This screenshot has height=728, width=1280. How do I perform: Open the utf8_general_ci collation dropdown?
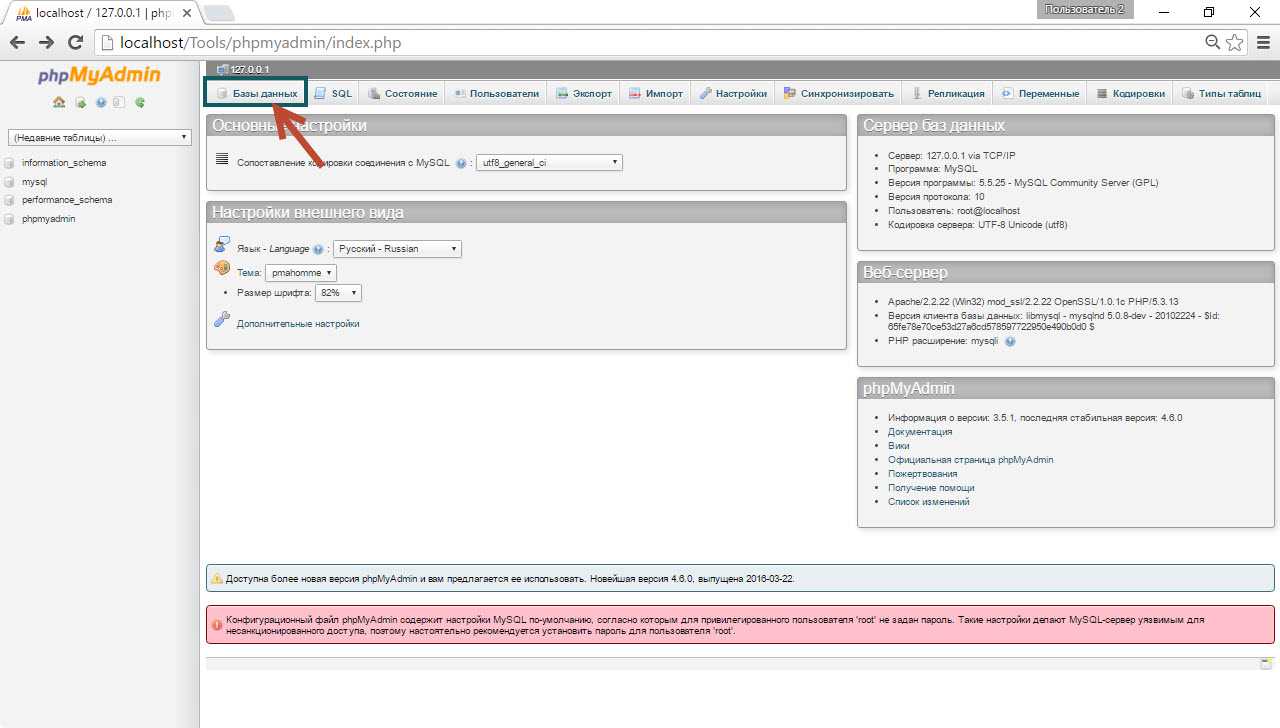click(548, 162)
